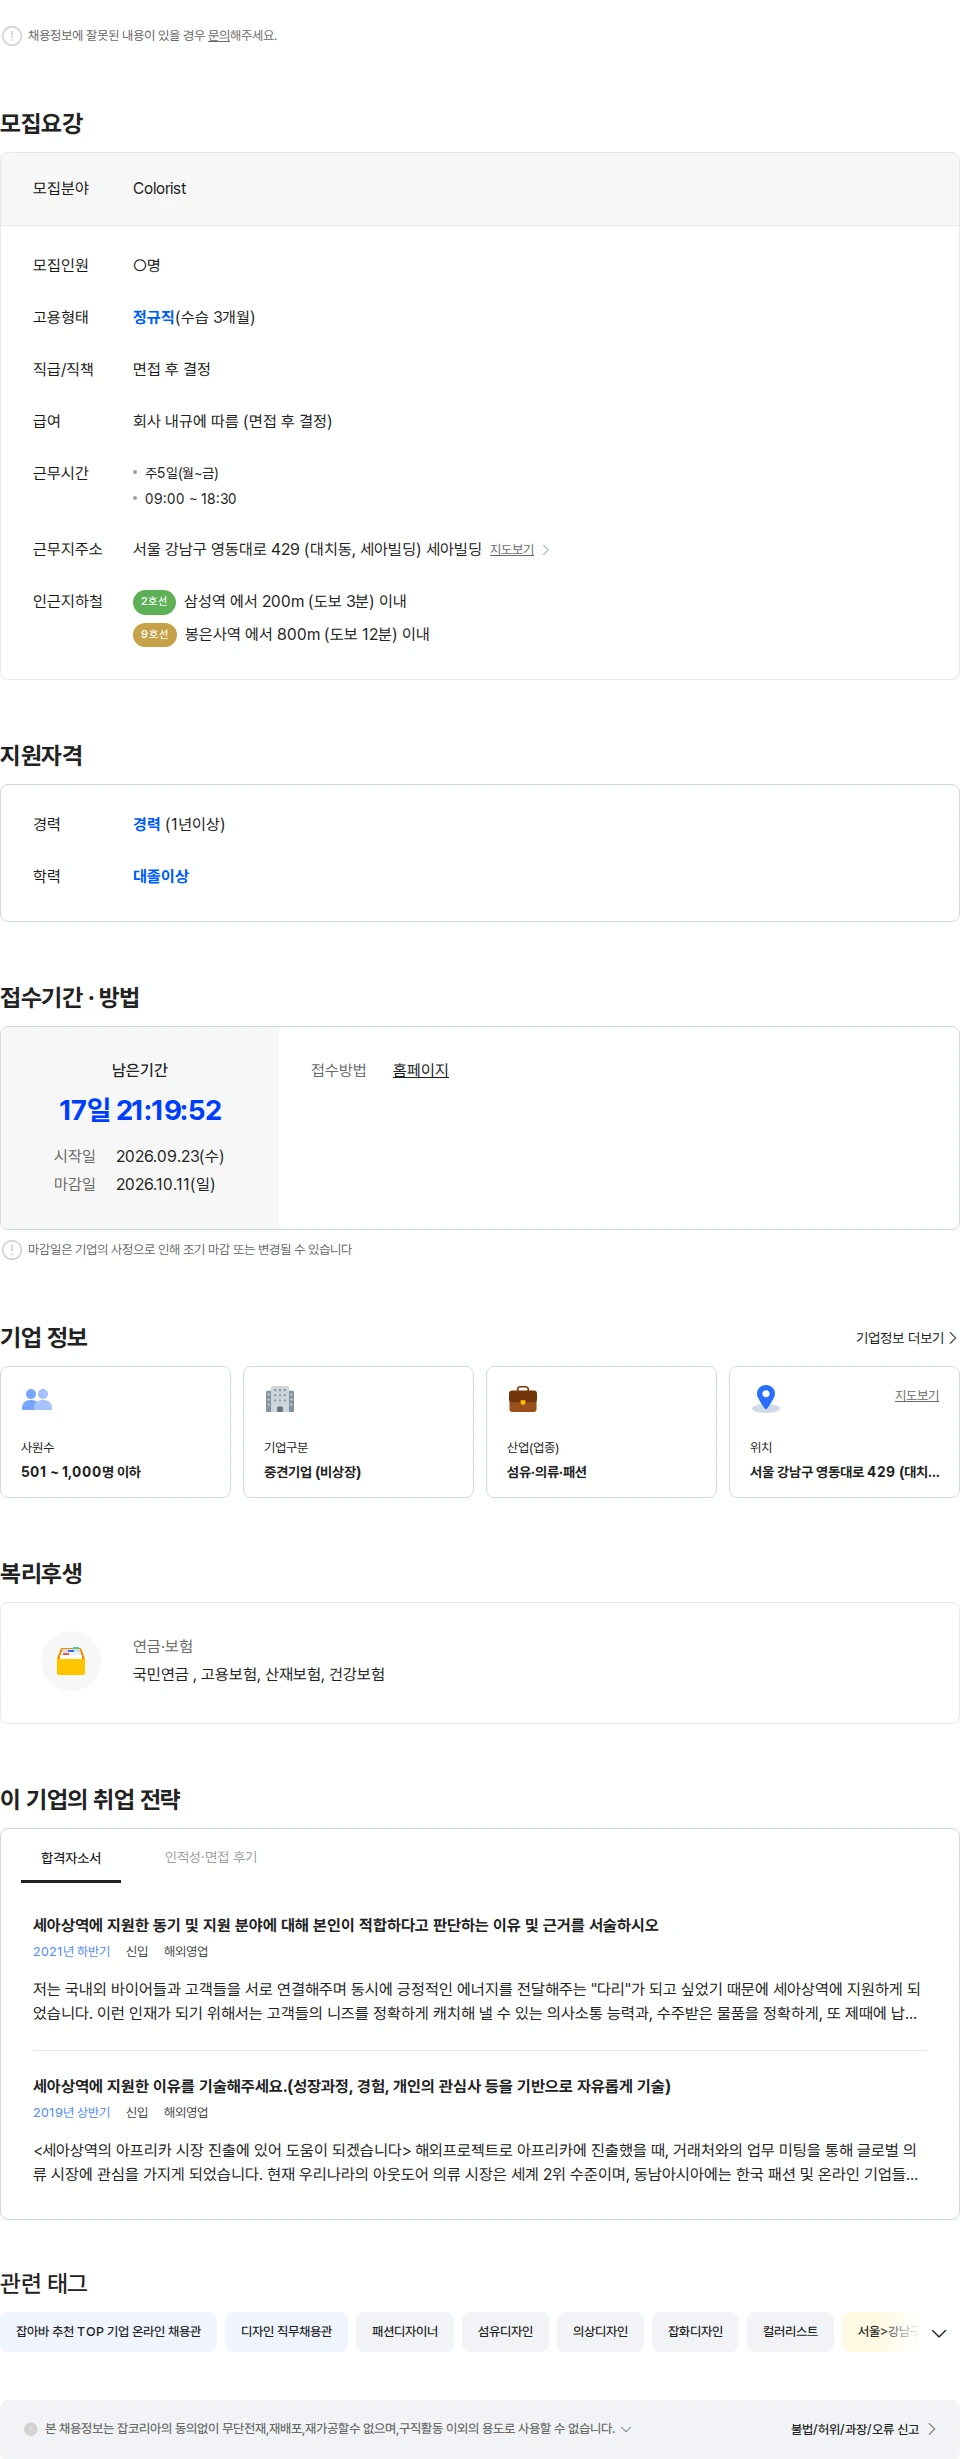Click the 잡화디자인 tag
Viewport: 960px width, 2459px height.
coord(695,2331)
